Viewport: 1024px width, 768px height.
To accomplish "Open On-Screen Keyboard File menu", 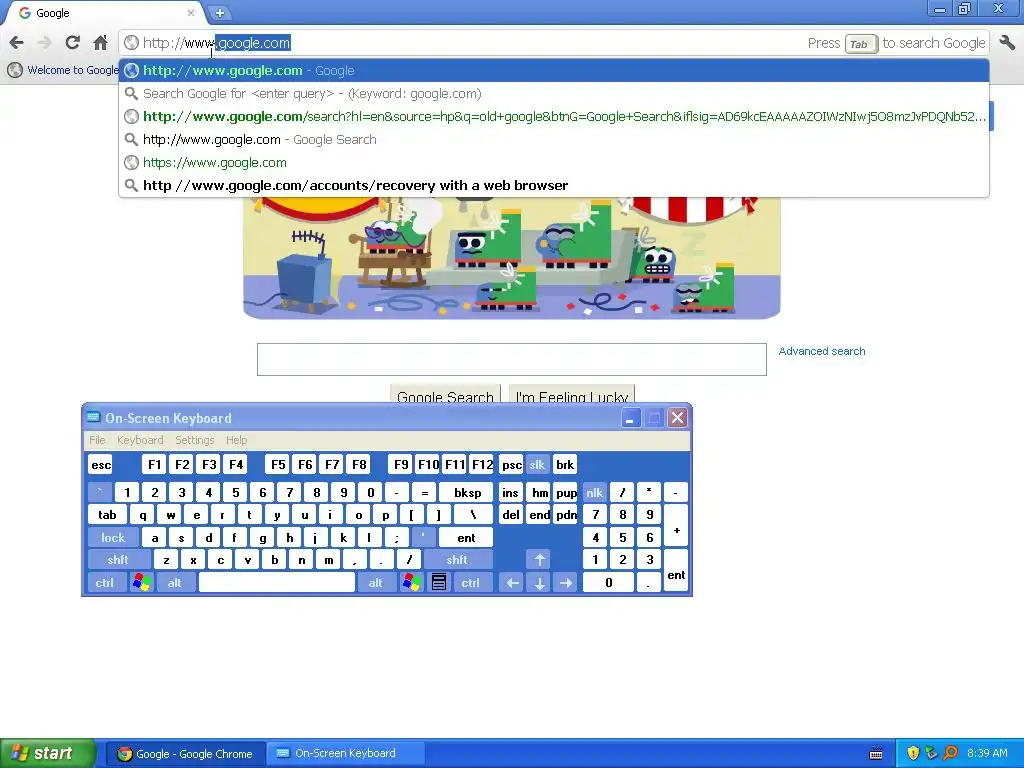I will click(x=97, y=440).
